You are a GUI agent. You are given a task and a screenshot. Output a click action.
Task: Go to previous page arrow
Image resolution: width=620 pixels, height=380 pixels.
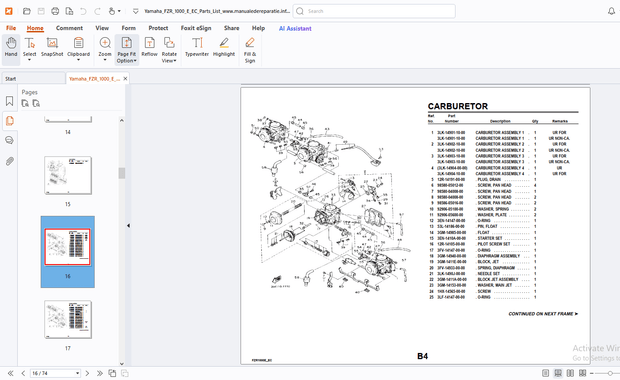23,373
